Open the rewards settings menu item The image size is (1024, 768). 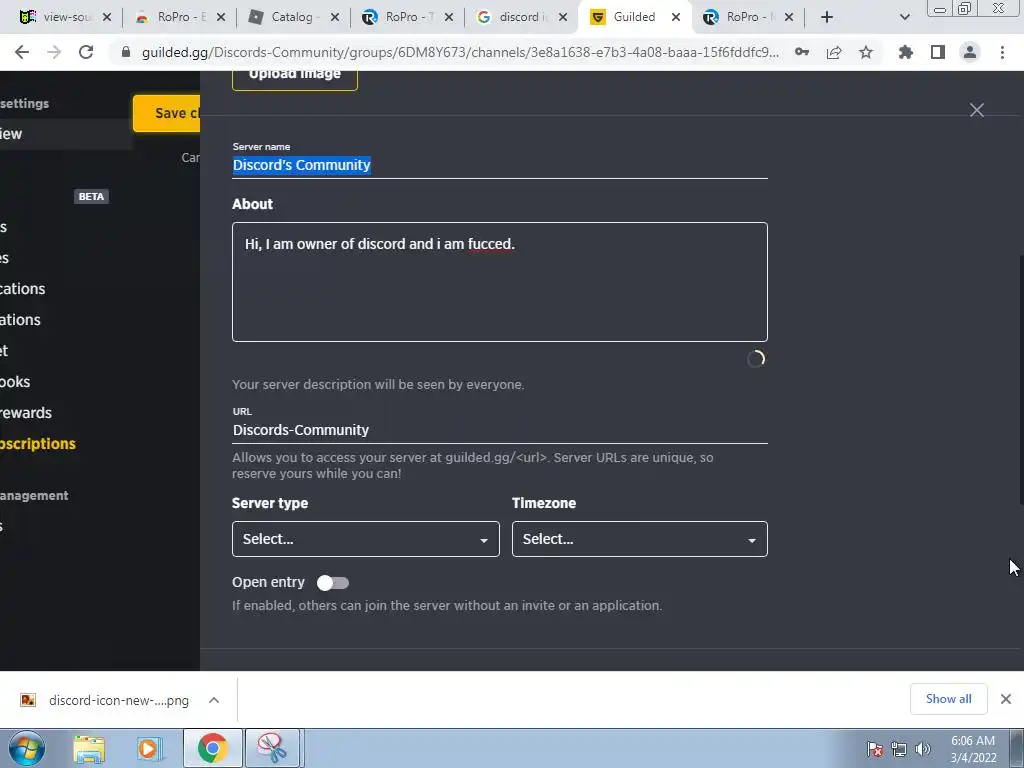click(26, 413)
